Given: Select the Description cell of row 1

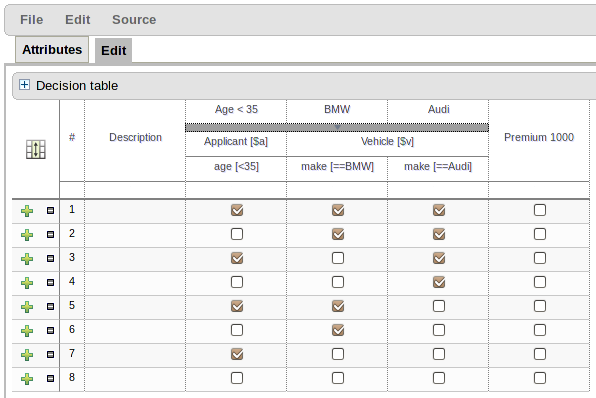Looking at the screenshot, I should tap(135, 211).
